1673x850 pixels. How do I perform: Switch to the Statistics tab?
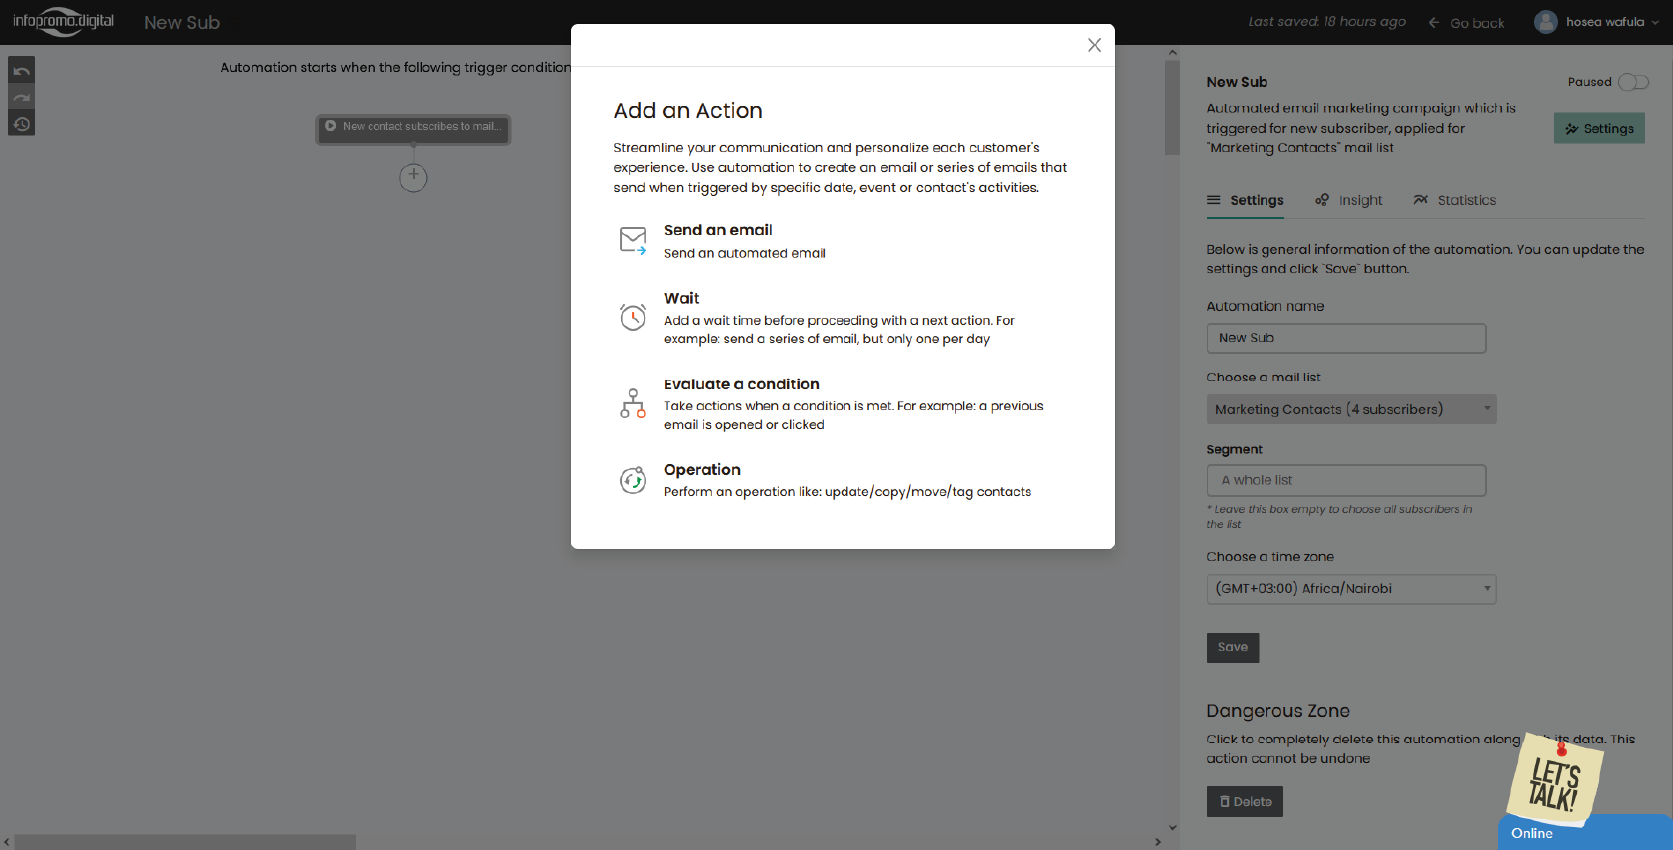point(1455,200)
